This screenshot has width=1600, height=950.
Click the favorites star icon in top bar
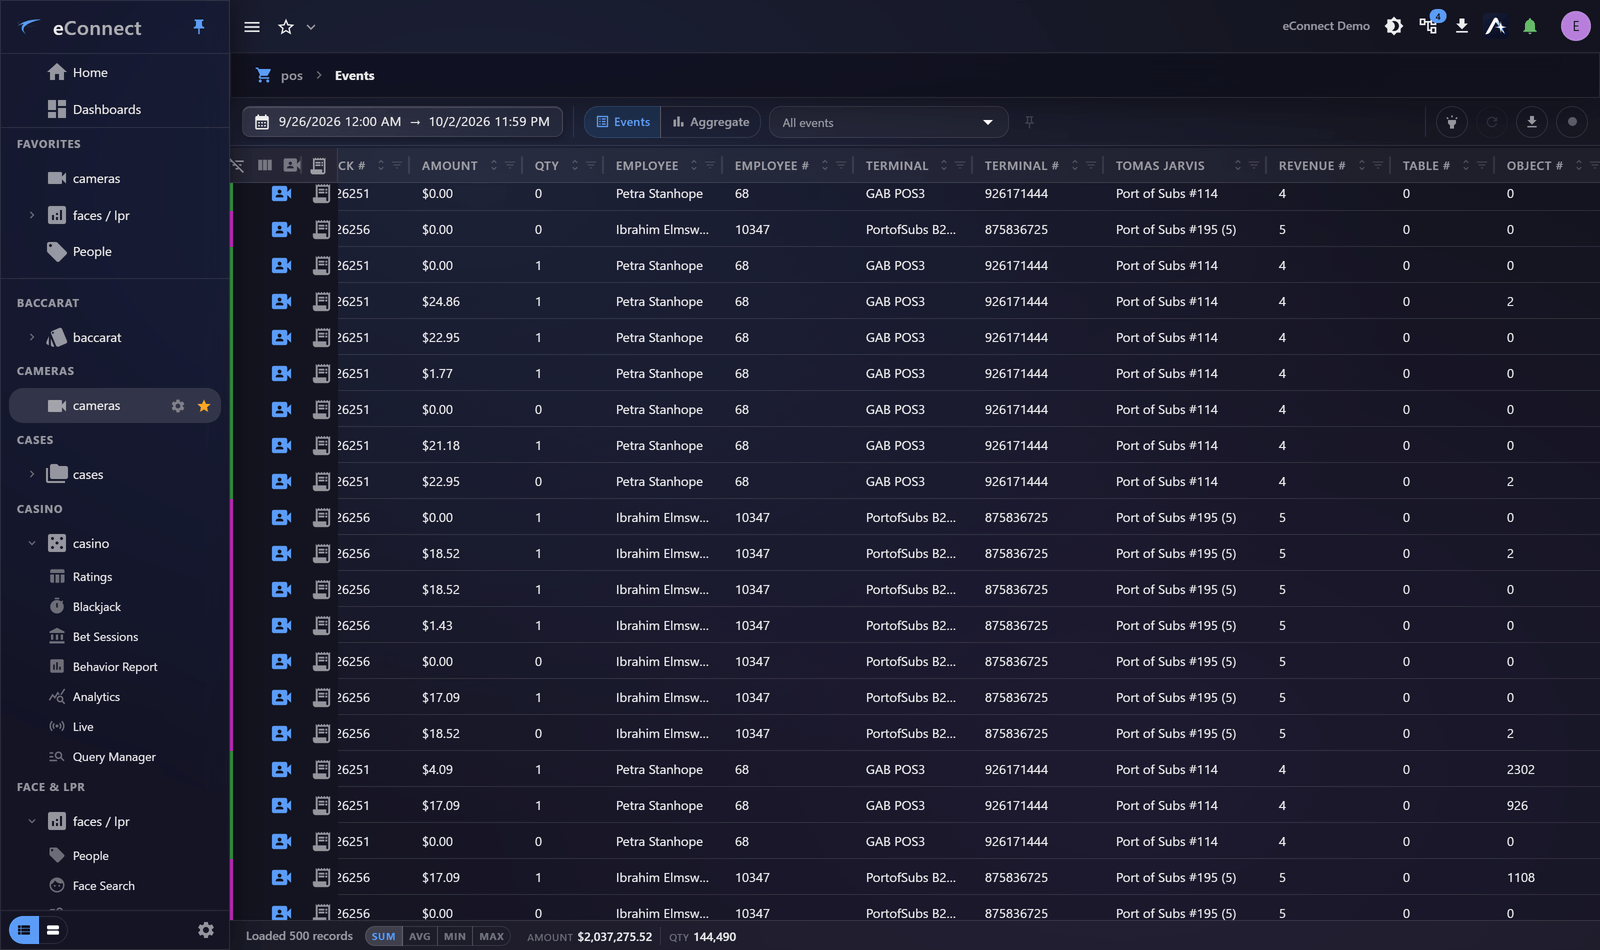(286, 27)
